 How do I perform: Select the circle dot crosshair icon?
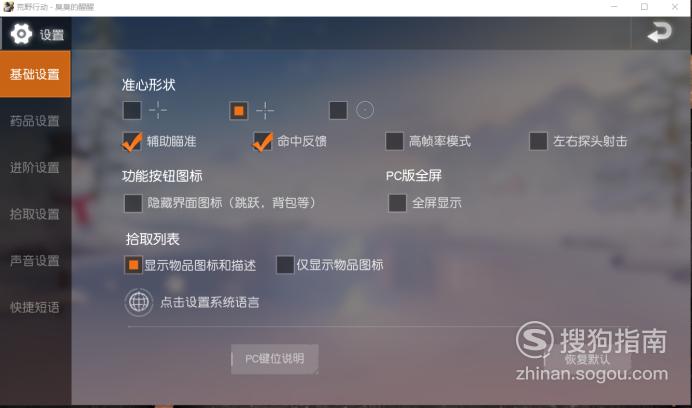(x=365, y=110)
